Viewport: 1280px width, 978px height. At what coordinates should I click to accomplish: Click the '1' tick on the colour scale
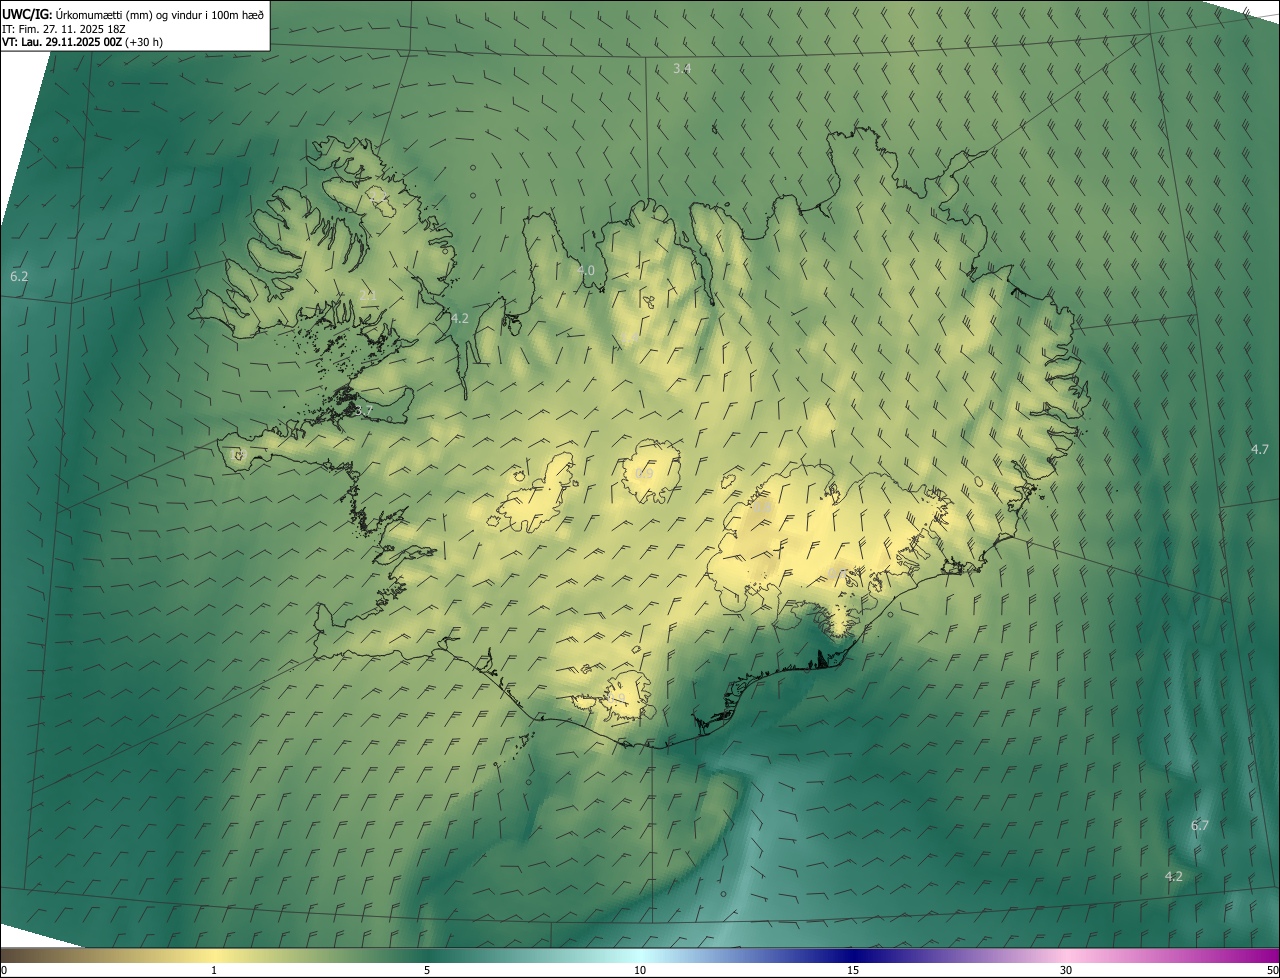click(214, 970)
